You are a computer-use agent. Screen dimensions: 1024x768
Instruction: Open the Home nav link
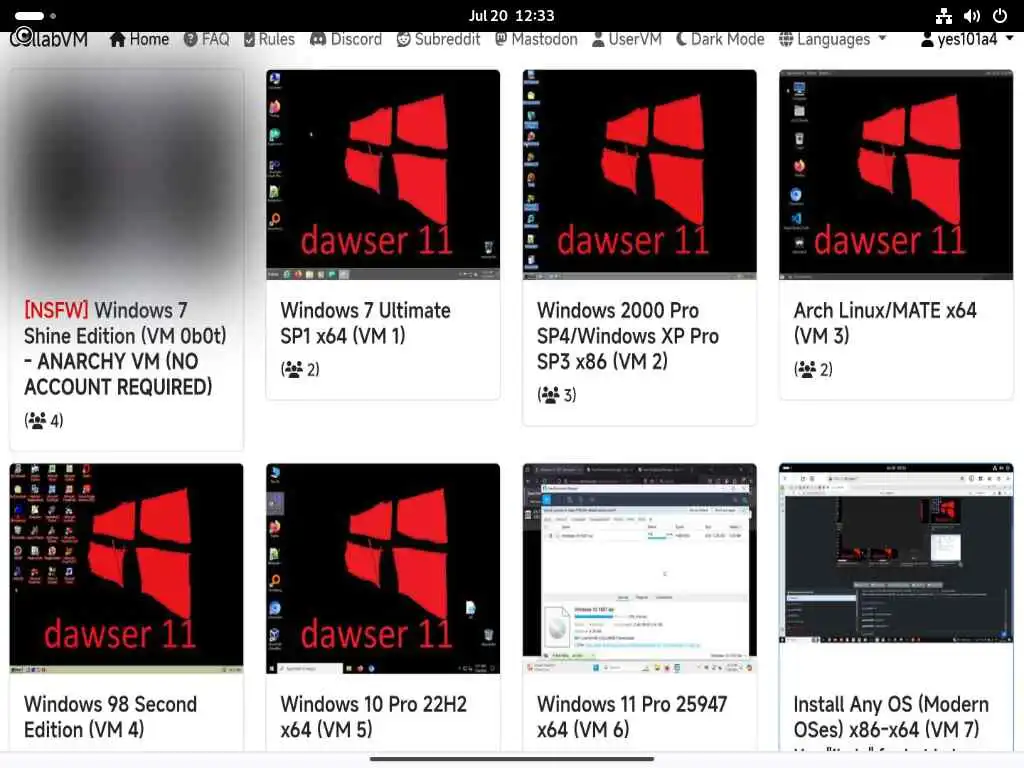click(x=139, y=39)
